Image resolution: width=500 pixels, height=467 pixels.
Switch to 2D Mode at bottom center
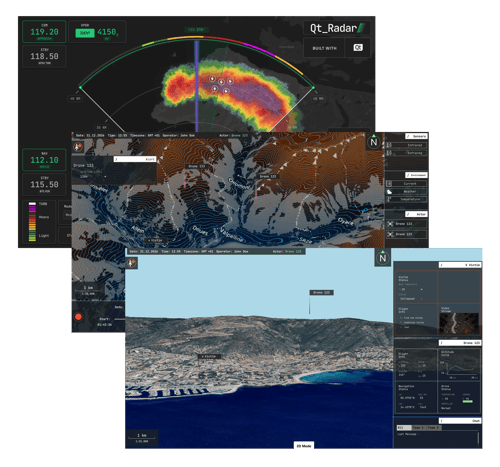[304, 445]
